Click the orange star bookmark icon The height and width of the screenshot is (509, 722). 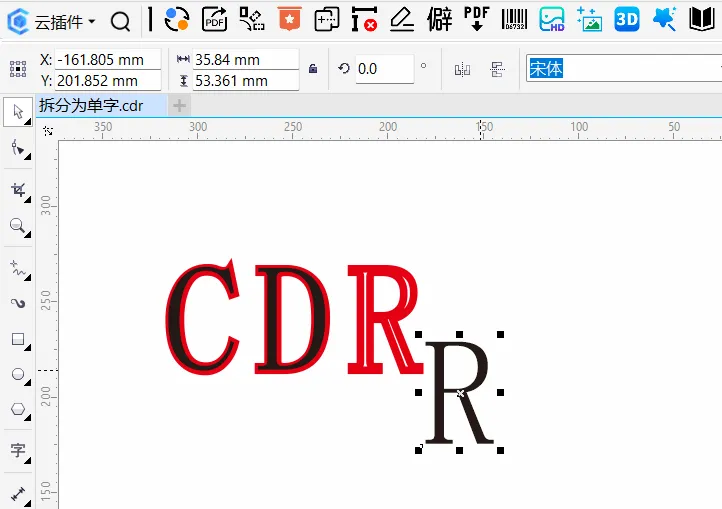pos(290,19)
